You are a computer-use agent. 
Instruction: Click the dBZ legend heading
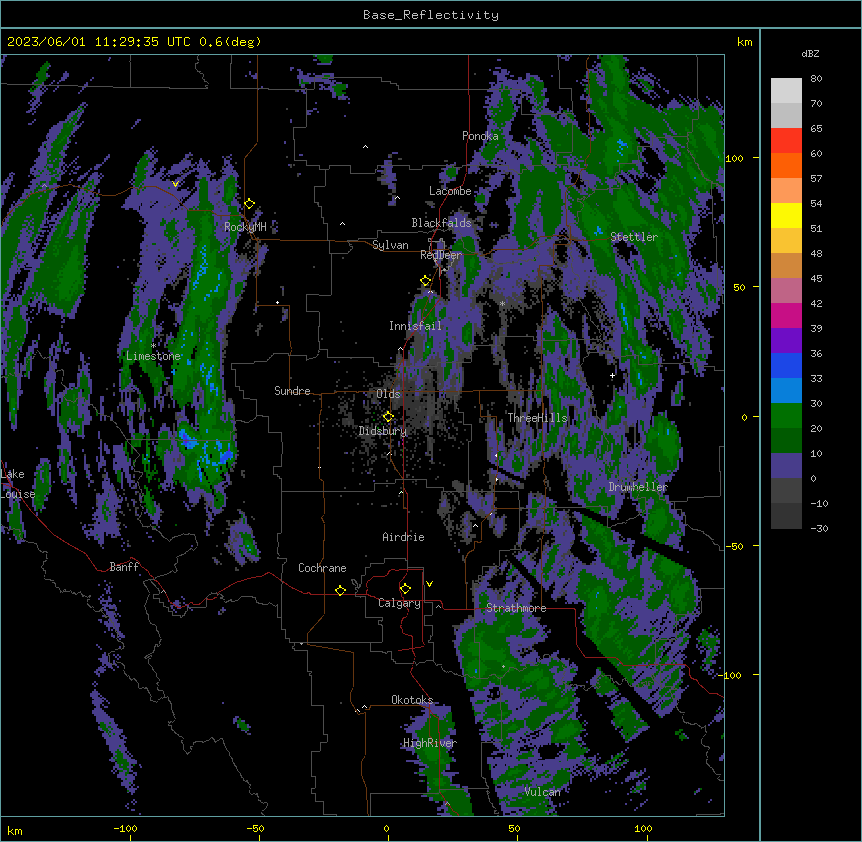coord(810,53)
